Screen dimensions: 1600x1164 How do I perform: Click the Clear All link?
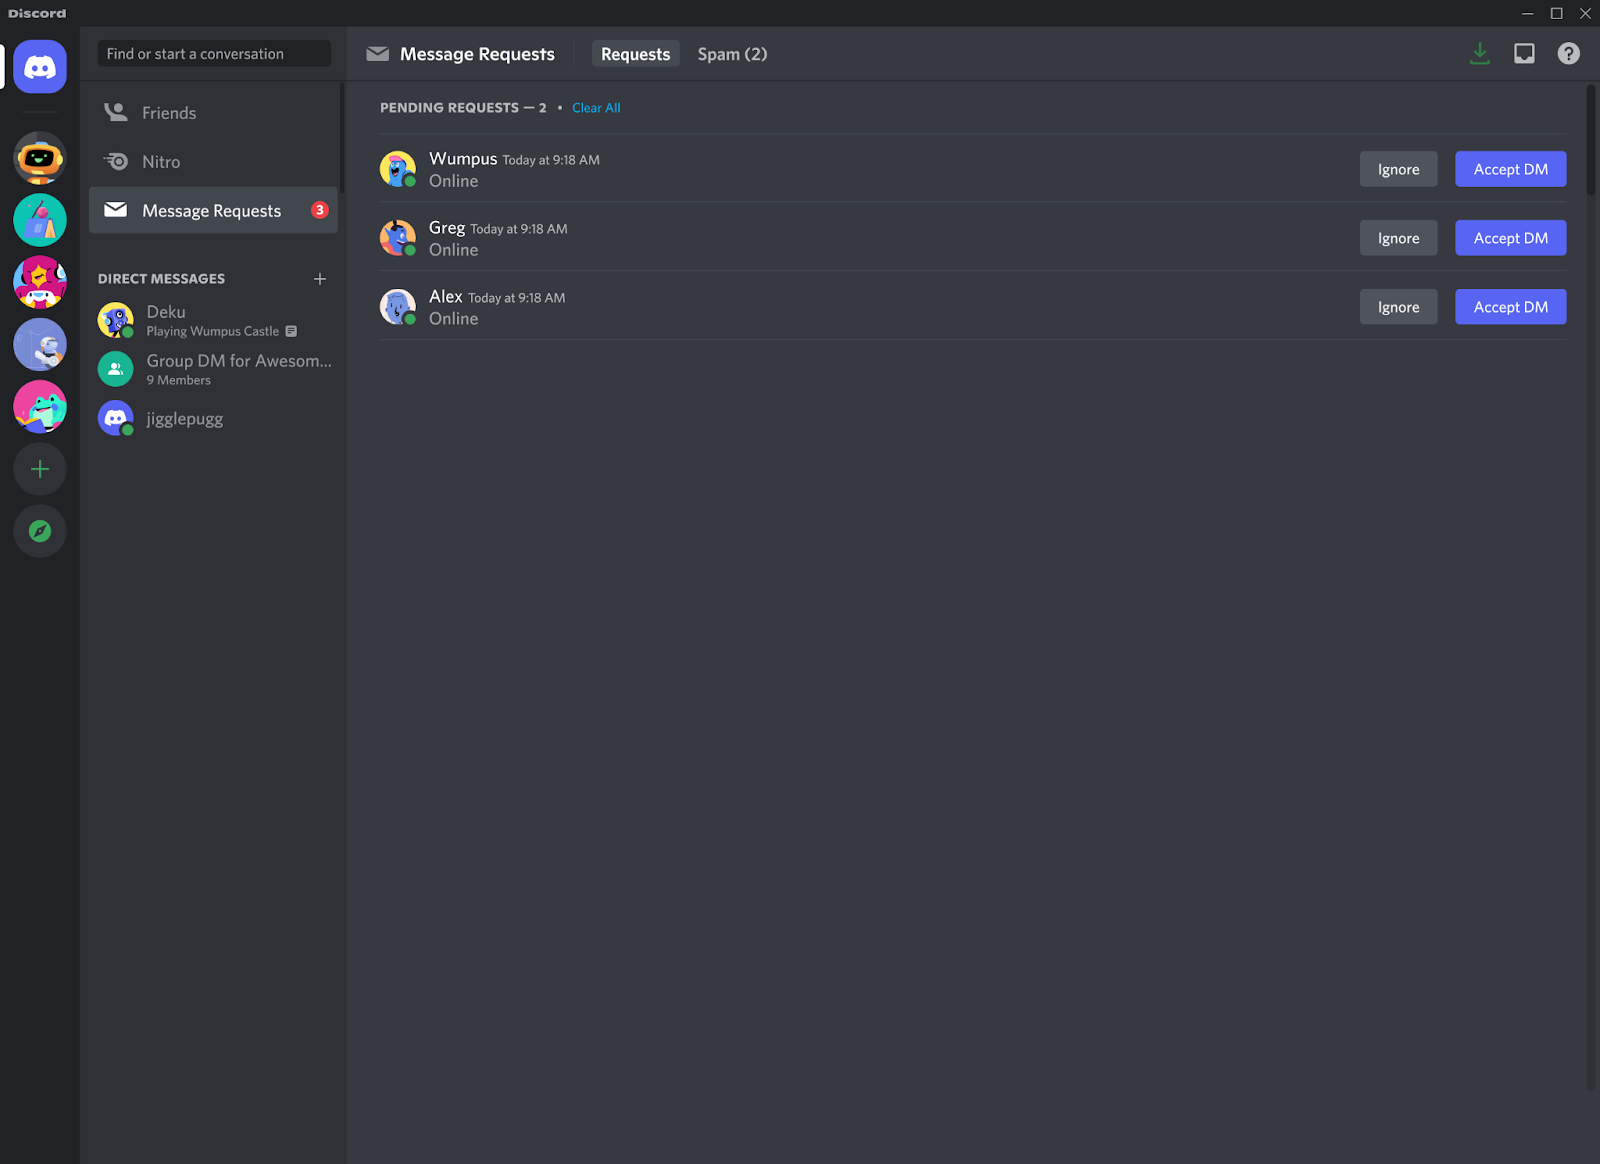point(596,108)
